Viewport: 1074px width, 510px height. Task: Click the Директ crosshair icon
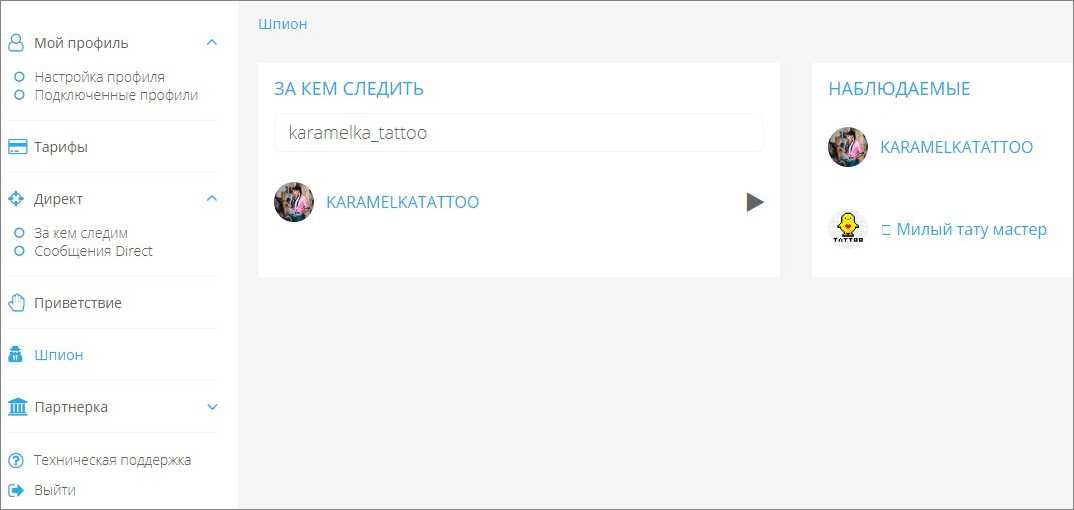coord(16,199)
